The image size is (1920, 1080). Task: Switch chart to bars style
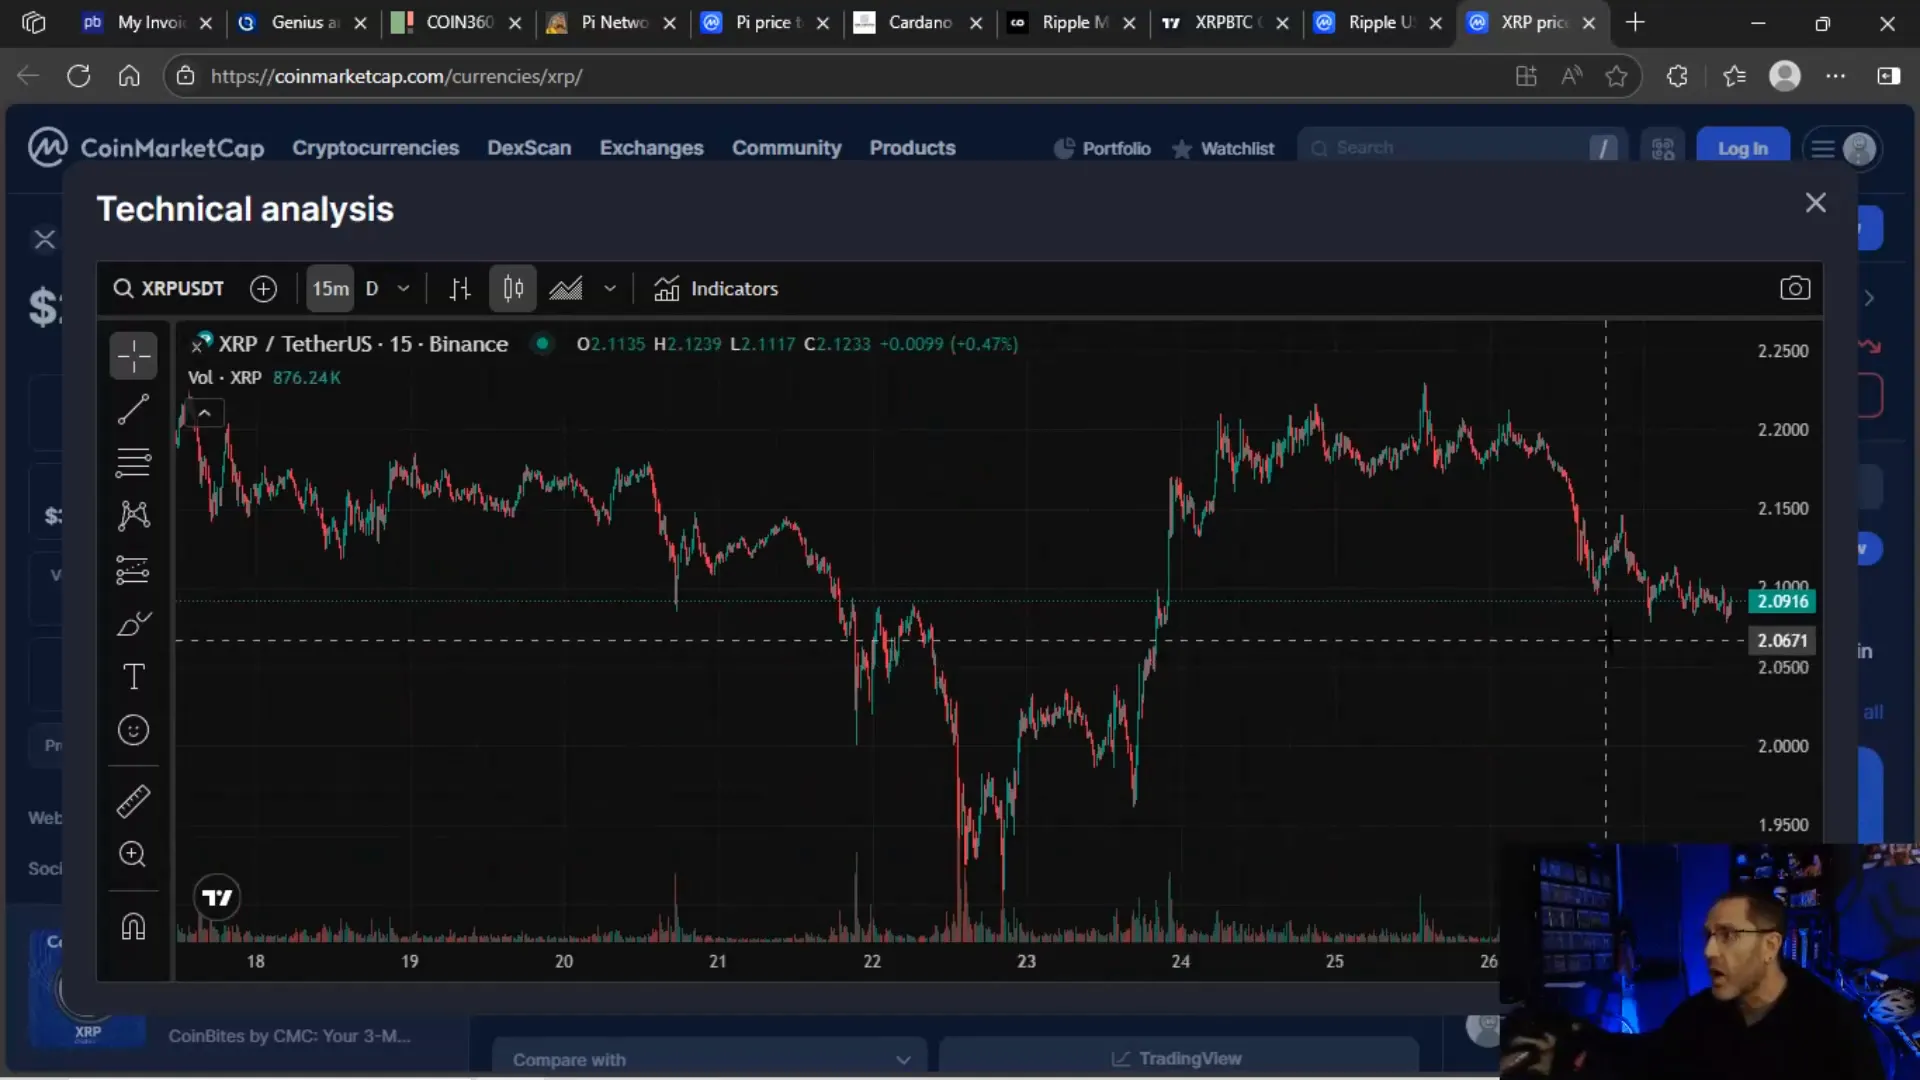click(460, 289)
